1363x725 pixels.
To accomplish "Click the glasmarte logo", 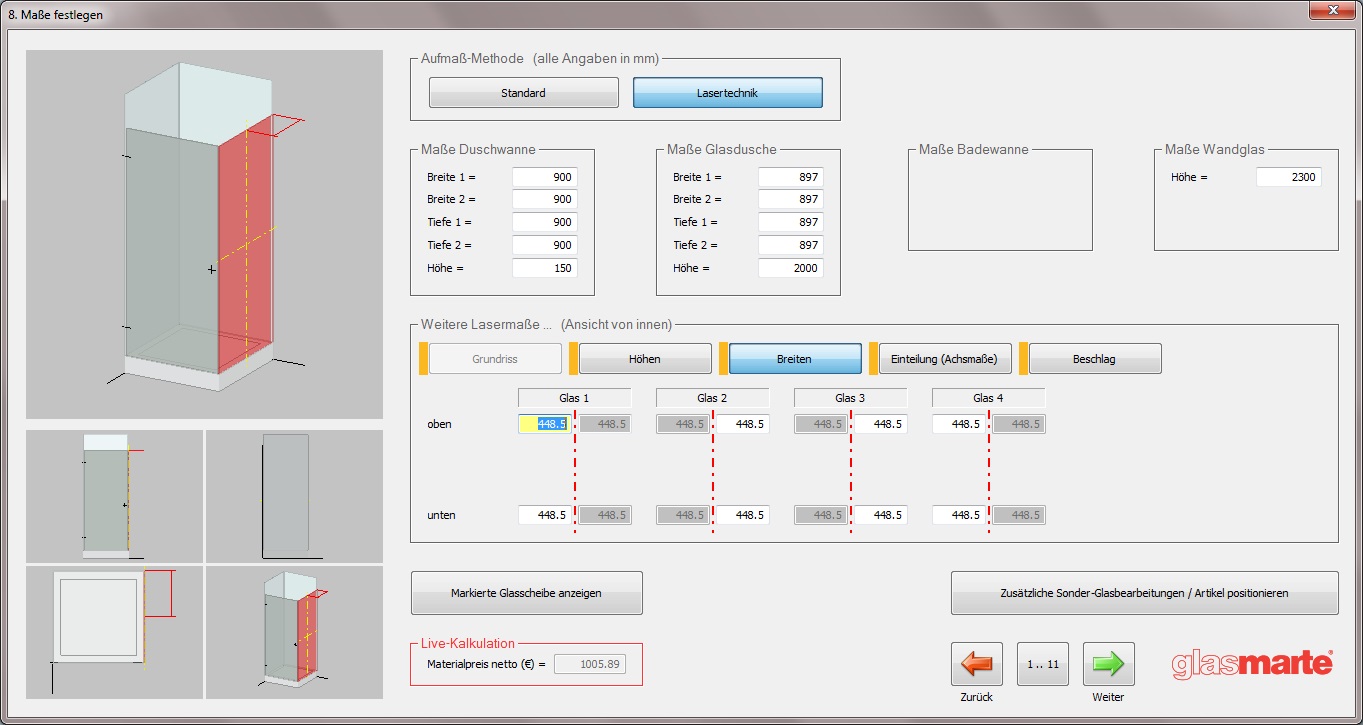I will tap(1252, 664).
